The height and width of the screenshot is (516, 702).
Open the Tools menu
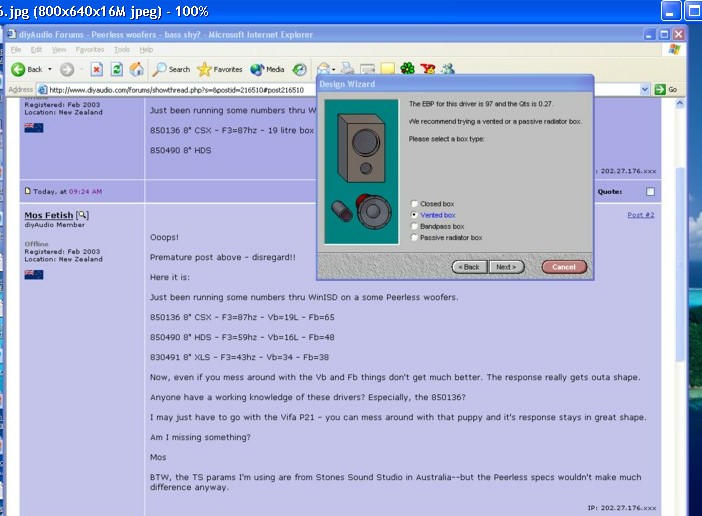(x=122, y=50)
